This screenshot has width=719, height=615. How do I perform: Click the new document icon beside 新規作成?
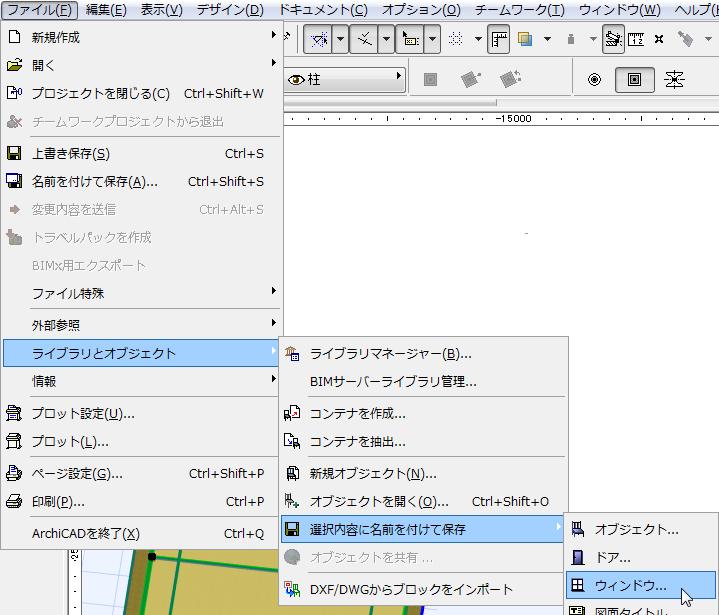coord(15,37)
